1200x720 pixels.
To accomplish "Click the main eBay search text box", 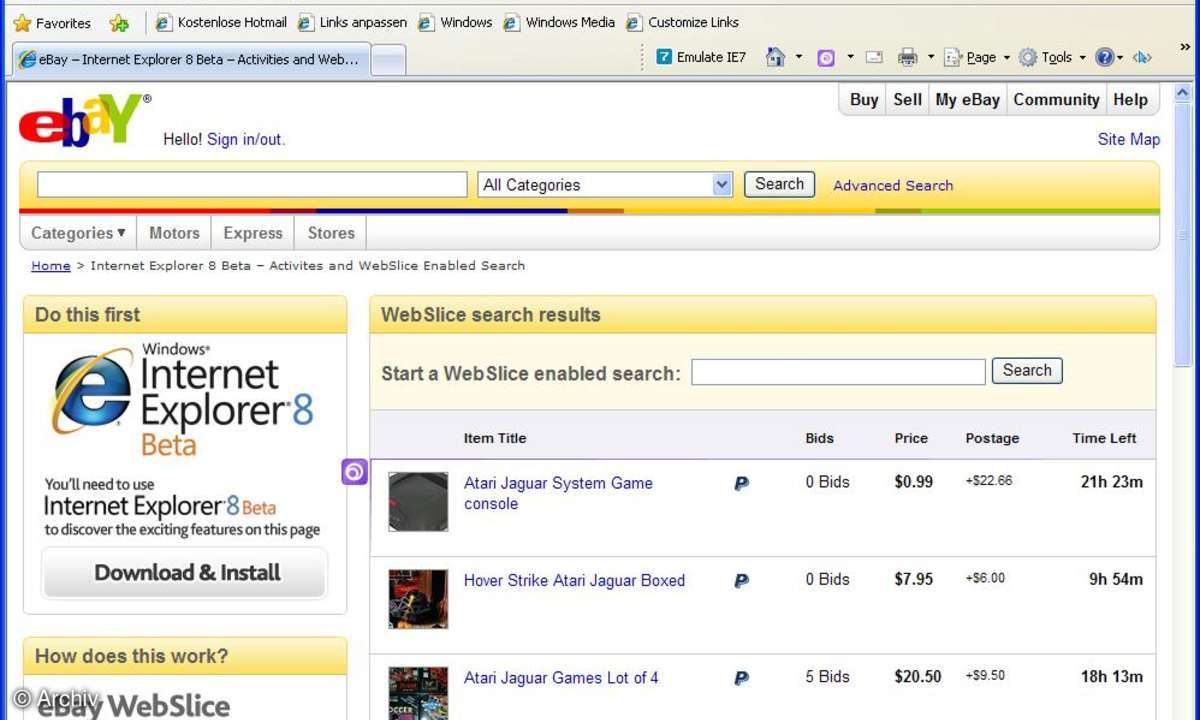I will [x=252, y=184].
